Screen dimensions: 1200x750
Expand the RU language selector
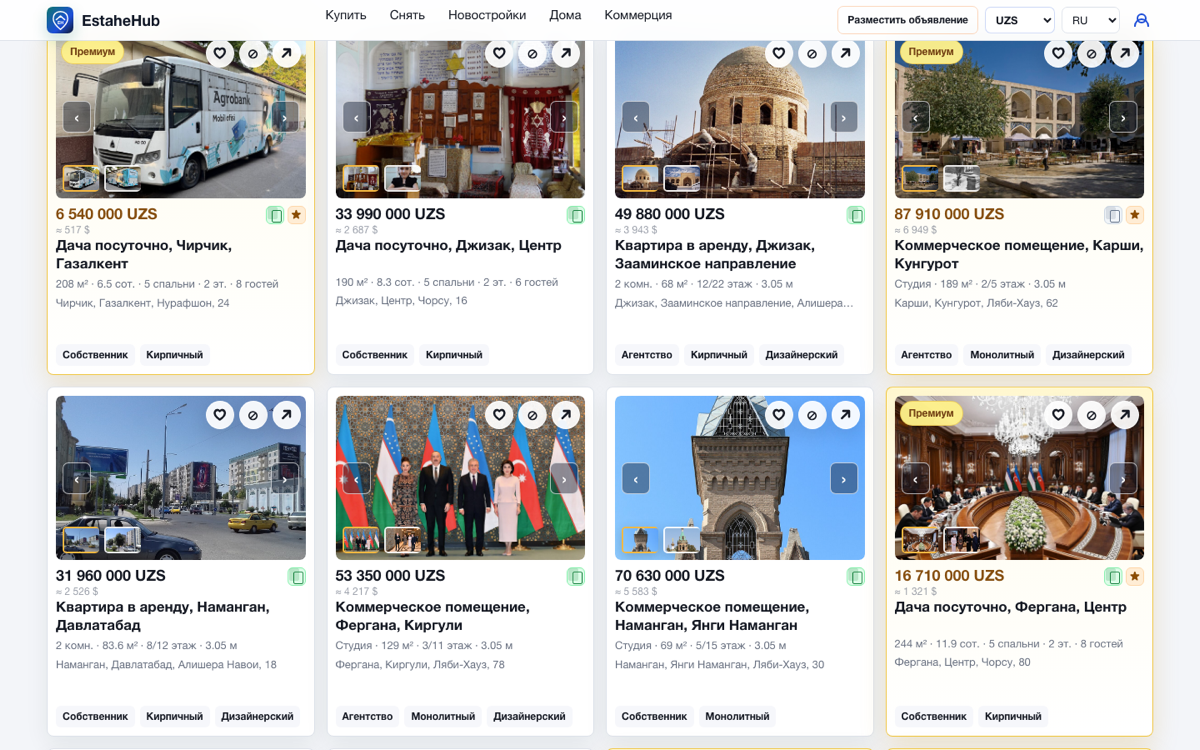(x=1091, y=20)
